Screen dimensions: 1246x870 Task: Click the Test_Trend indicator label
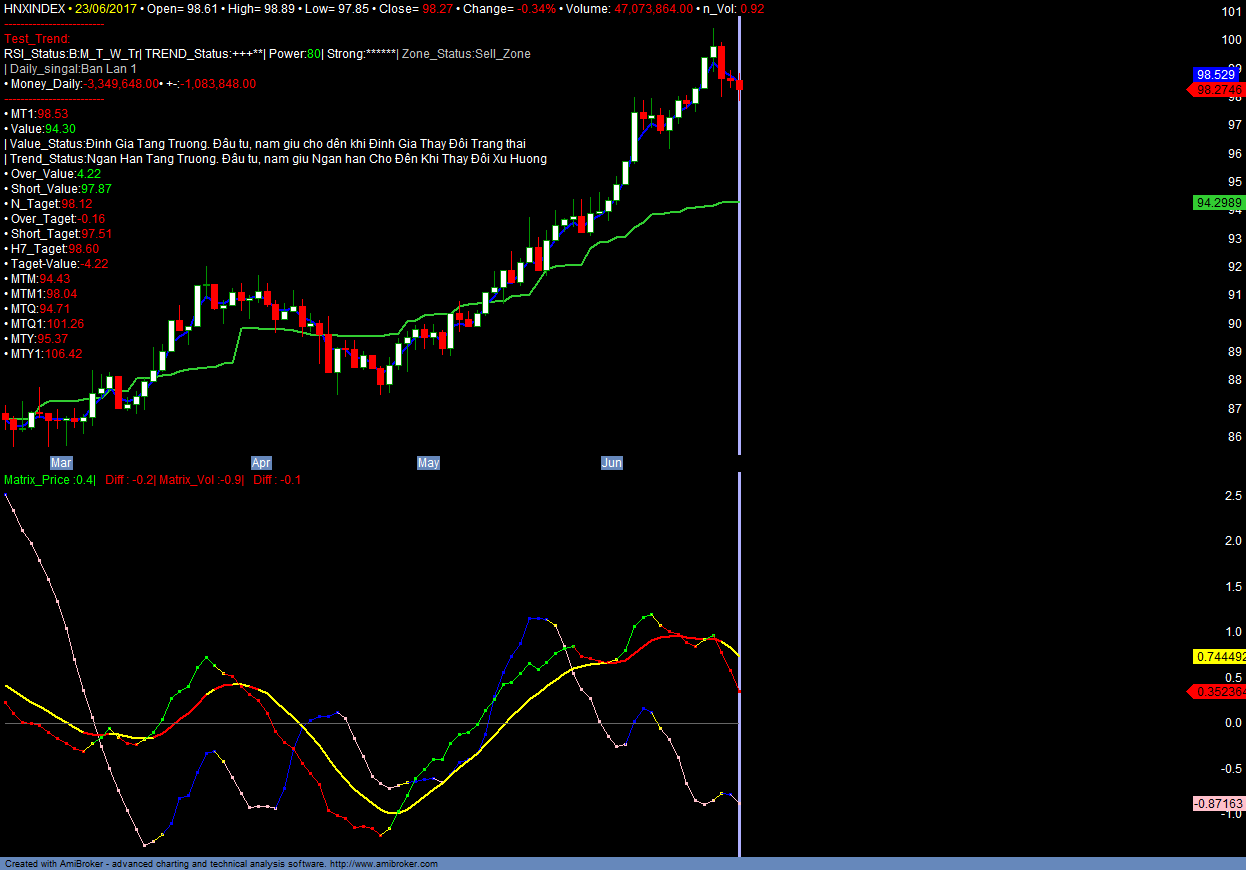[37, 39]
